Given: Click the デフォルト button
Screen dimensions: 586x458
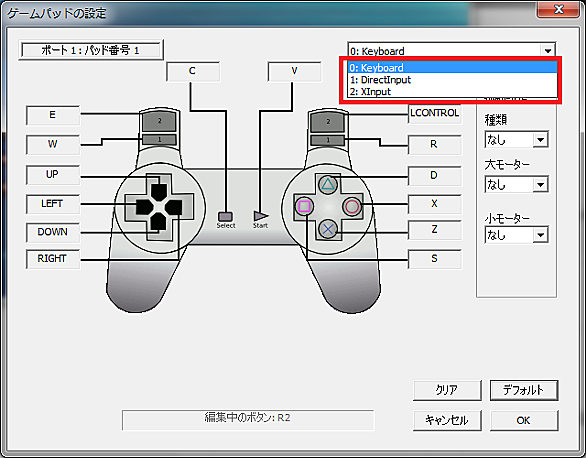Looking at the screenshot, I should (x=524, y=390).
